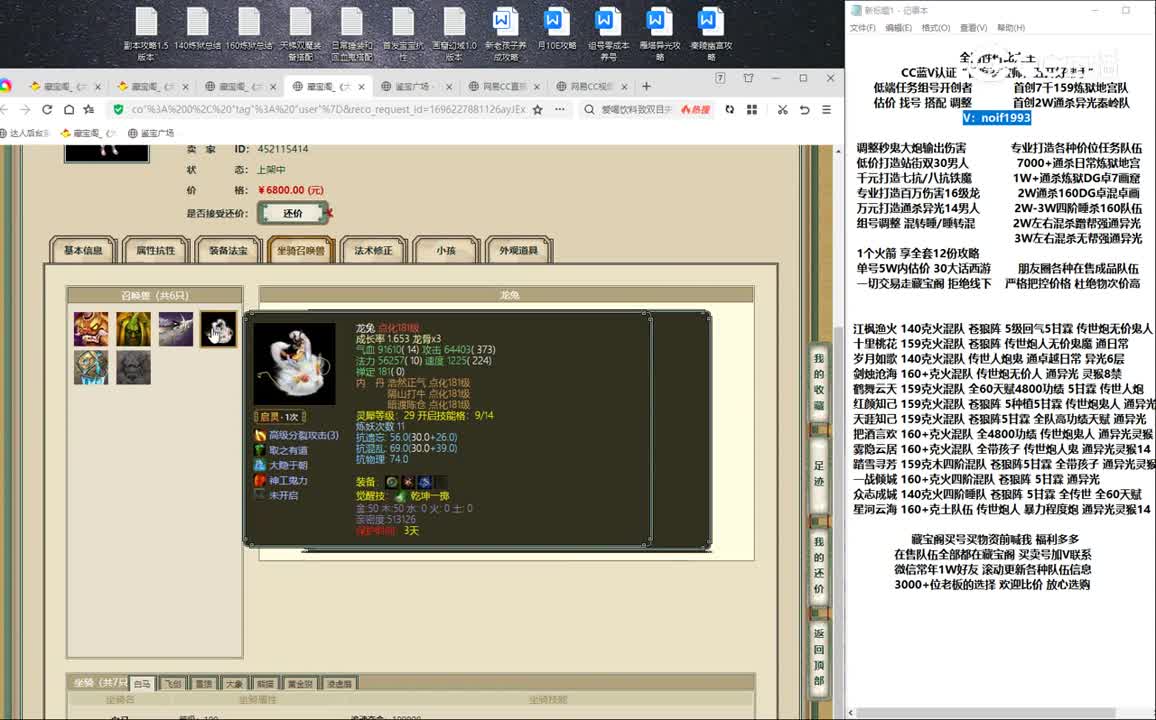Select the 凌虚扇 mount tab
This screenshot has width=1156, height=720.
click(339, 684)
